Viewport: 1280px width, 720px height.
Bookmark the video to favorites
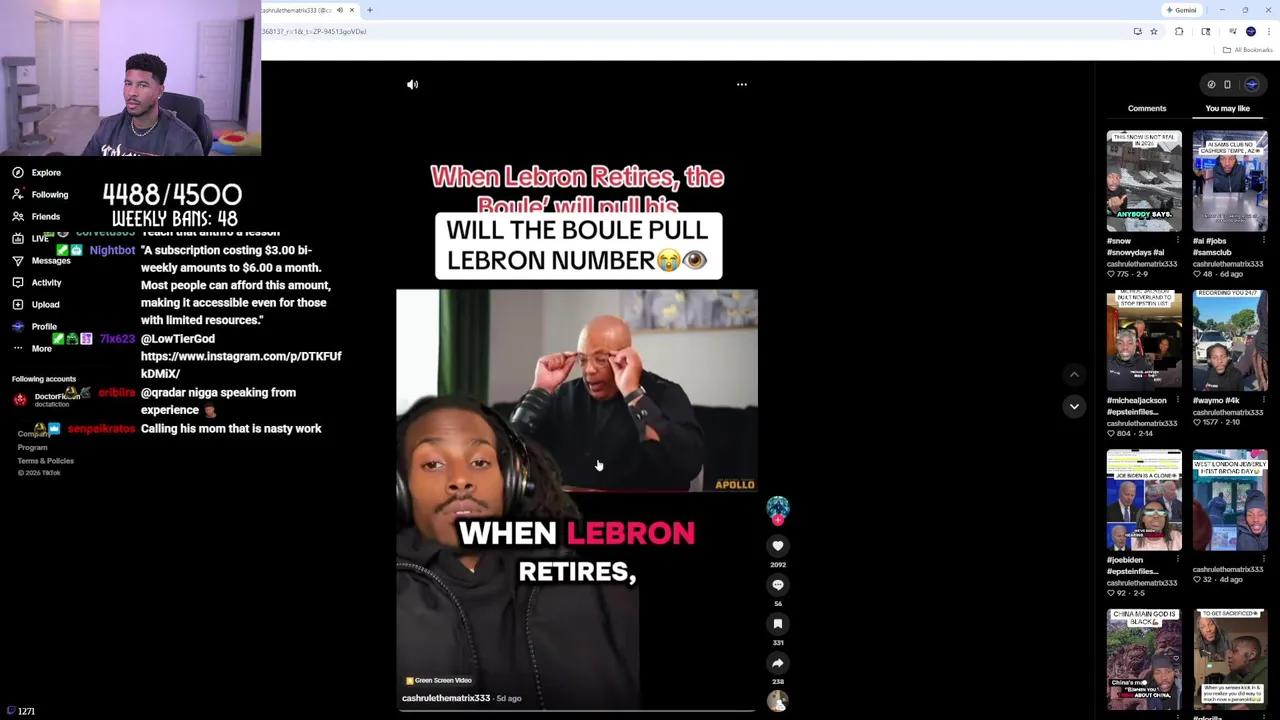(777, 624)
